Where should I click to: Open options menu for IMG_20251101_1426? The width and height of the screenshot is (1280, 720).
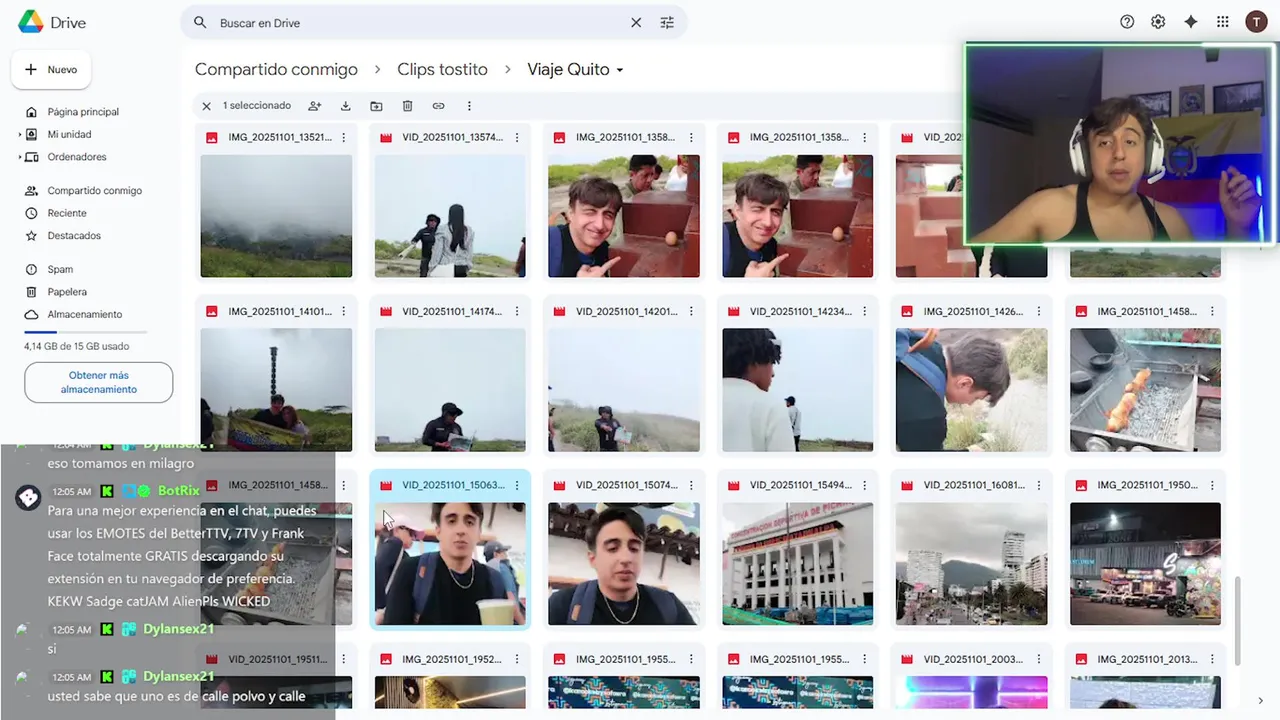point(1039,312)
